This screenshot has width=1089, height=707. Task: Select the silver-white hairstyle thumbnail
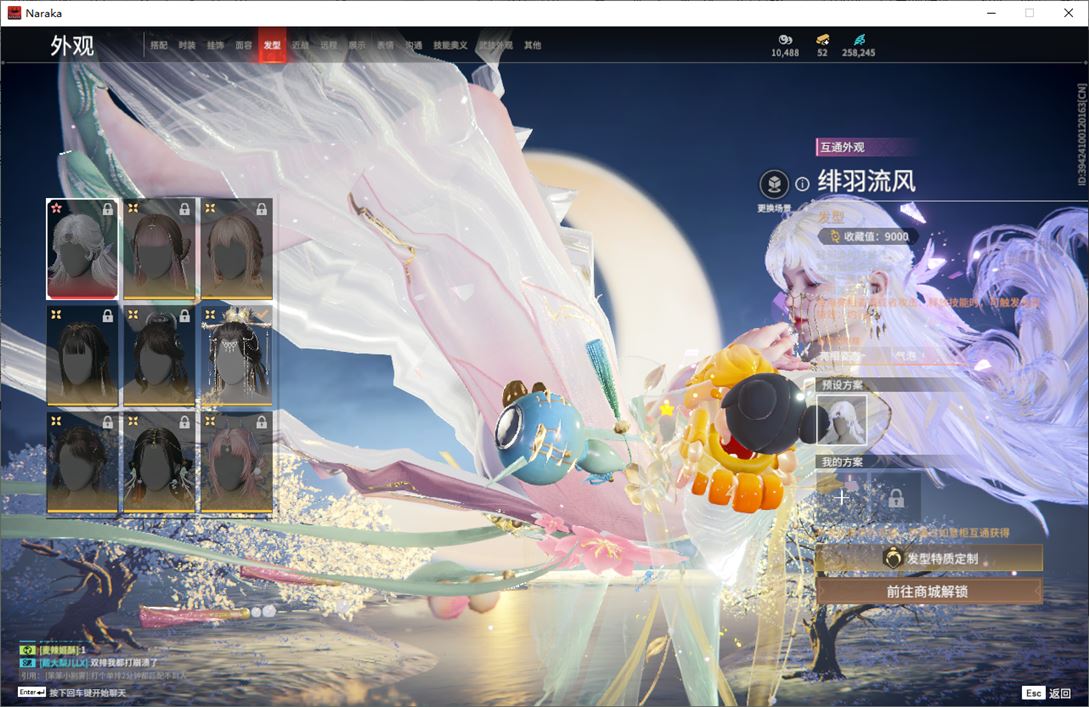(82, 248)
